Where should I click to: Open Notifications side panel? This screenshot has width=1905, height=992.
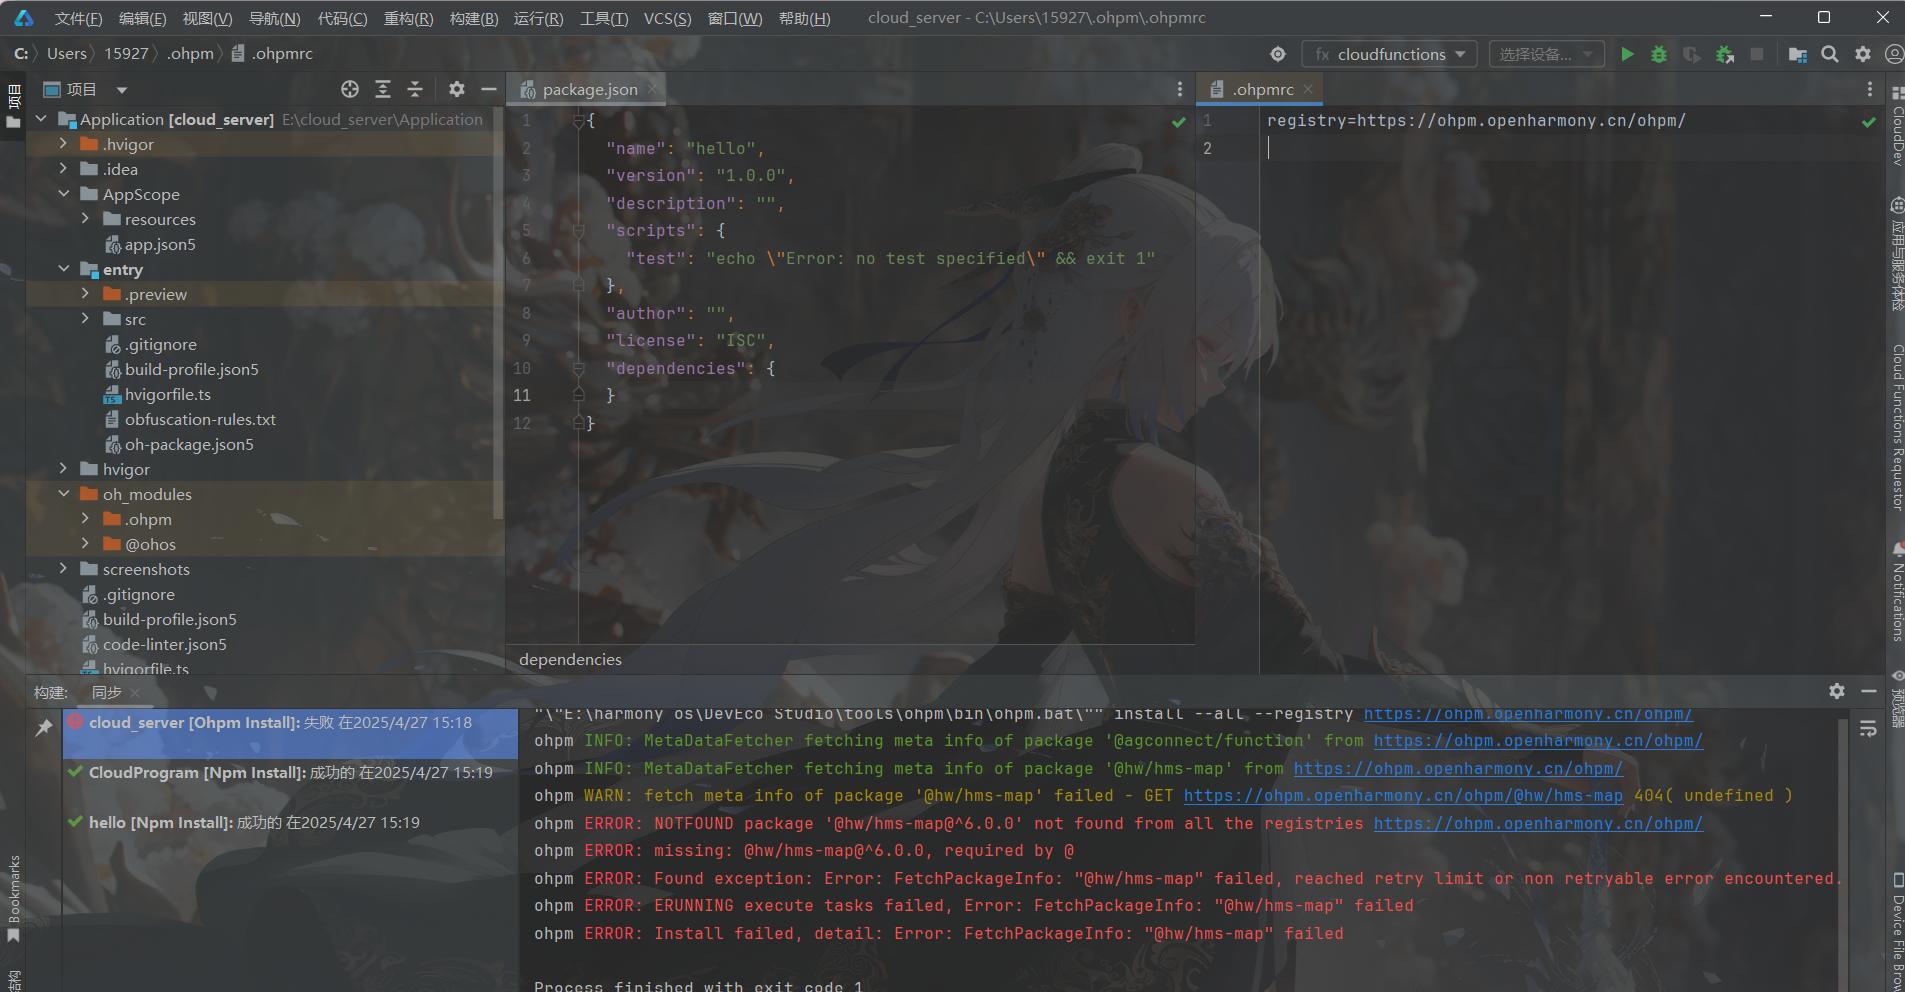pyautogui.click(x=1896, y=592)
